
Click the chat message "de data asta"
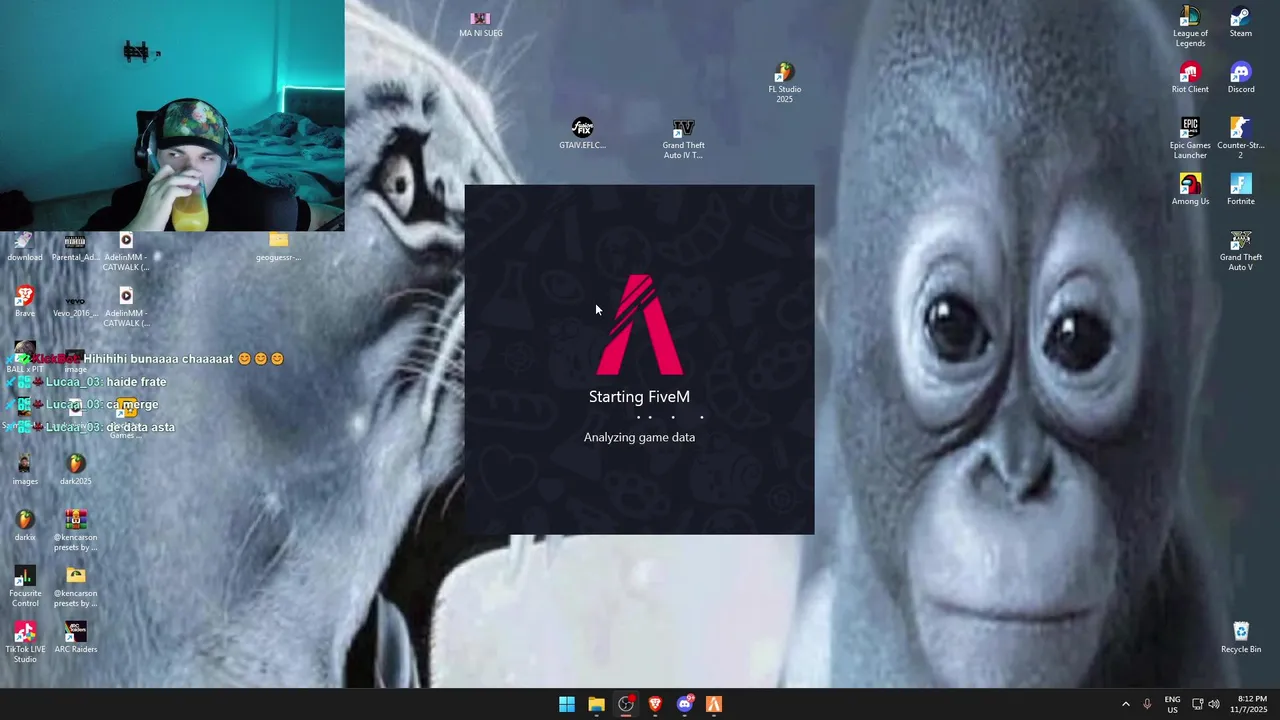tap(140, 427)
